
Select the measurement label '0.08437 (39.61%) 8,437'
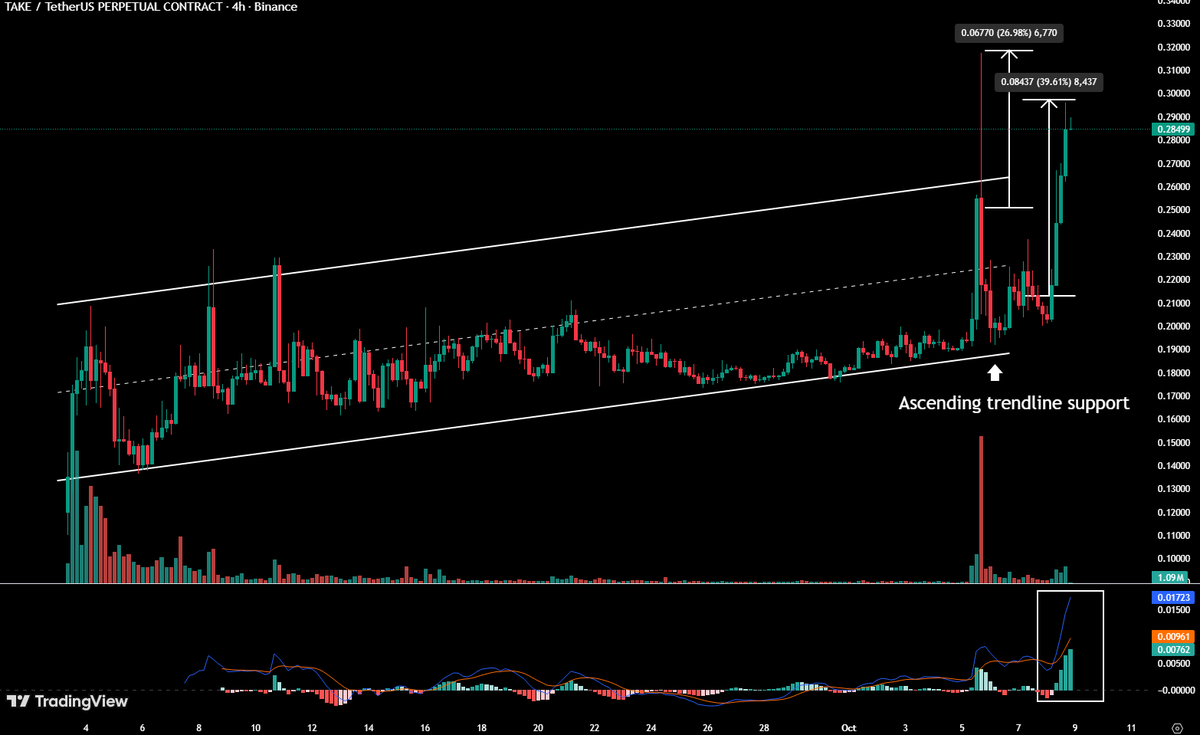click(1049, 83)
